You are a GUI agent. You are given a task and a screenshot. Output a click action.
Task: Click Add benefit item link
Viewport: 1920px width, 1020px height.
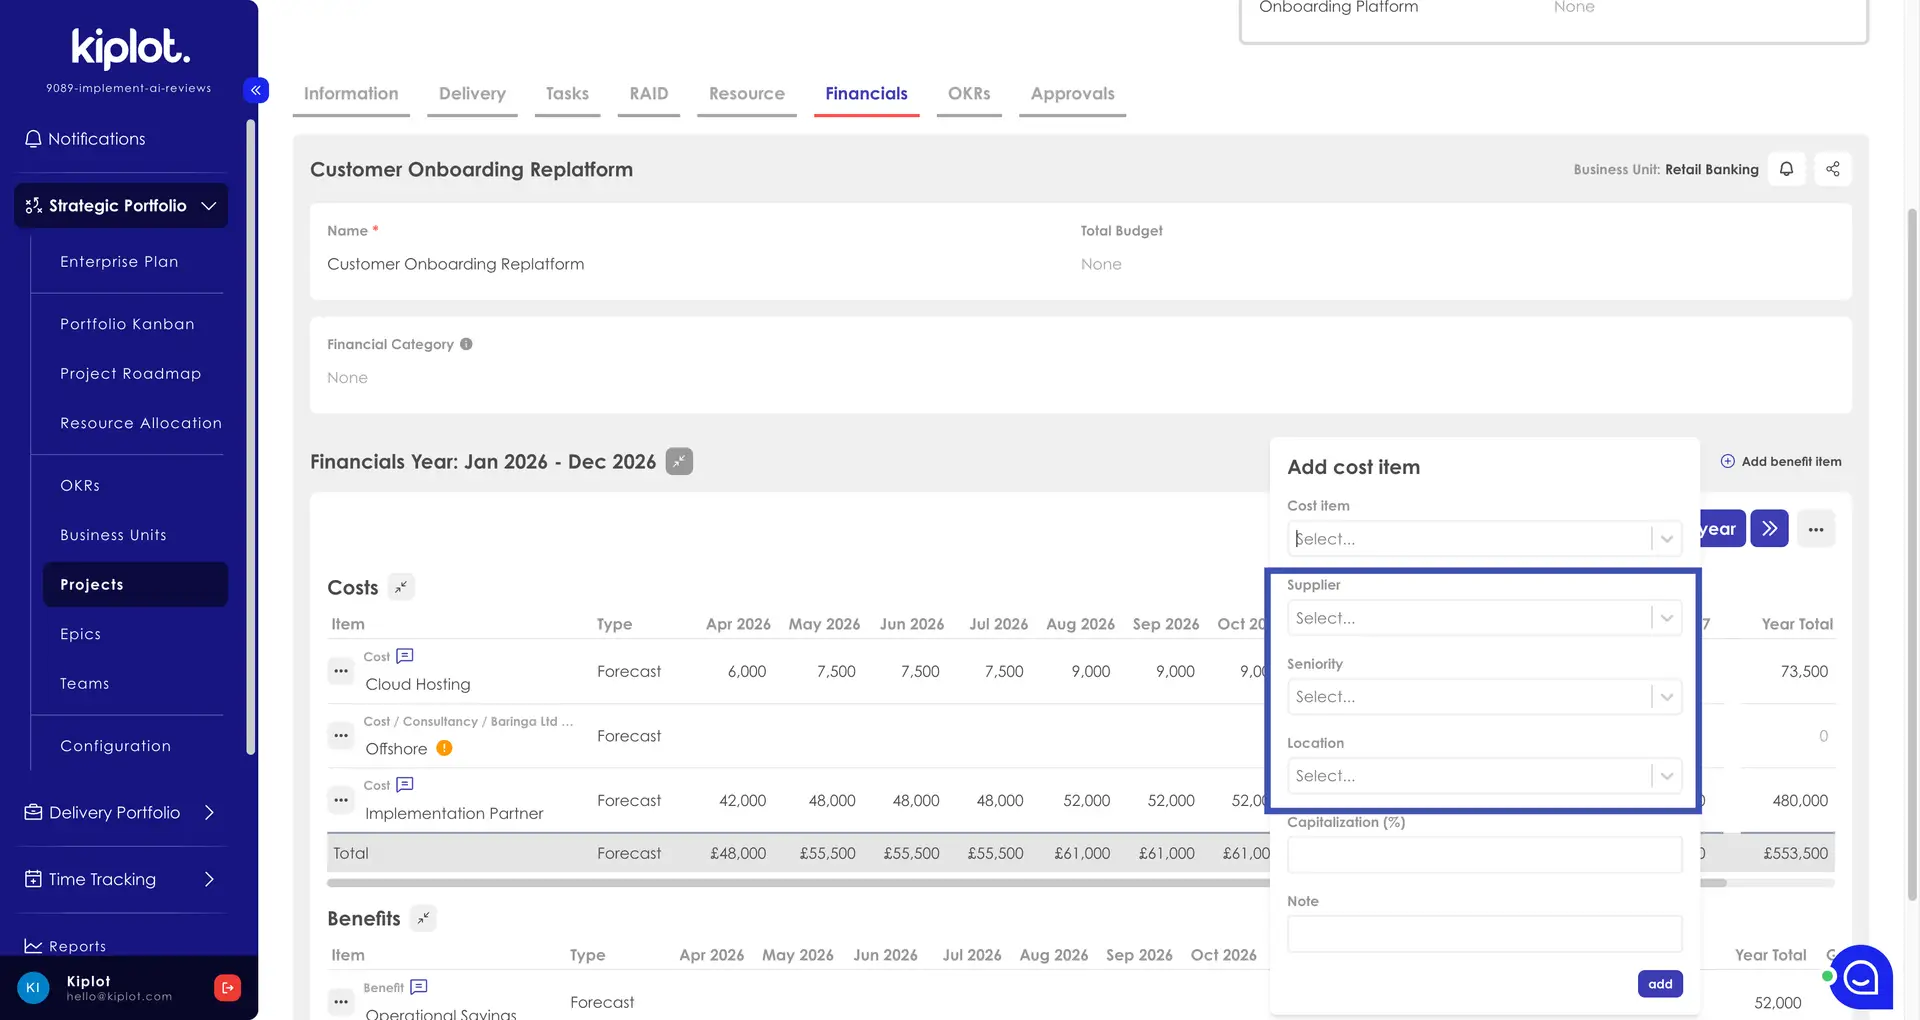pos(1781,461)
